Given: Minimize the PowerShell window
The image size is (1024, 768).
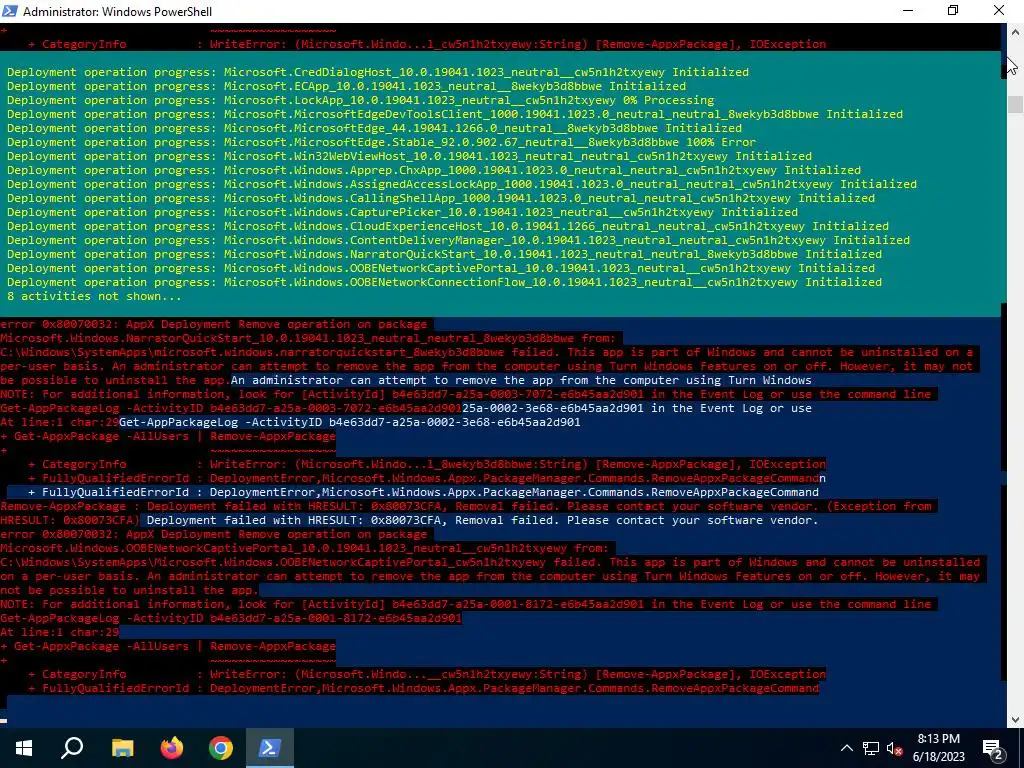Looking at the screenshot, I should [x=908, y=11].
